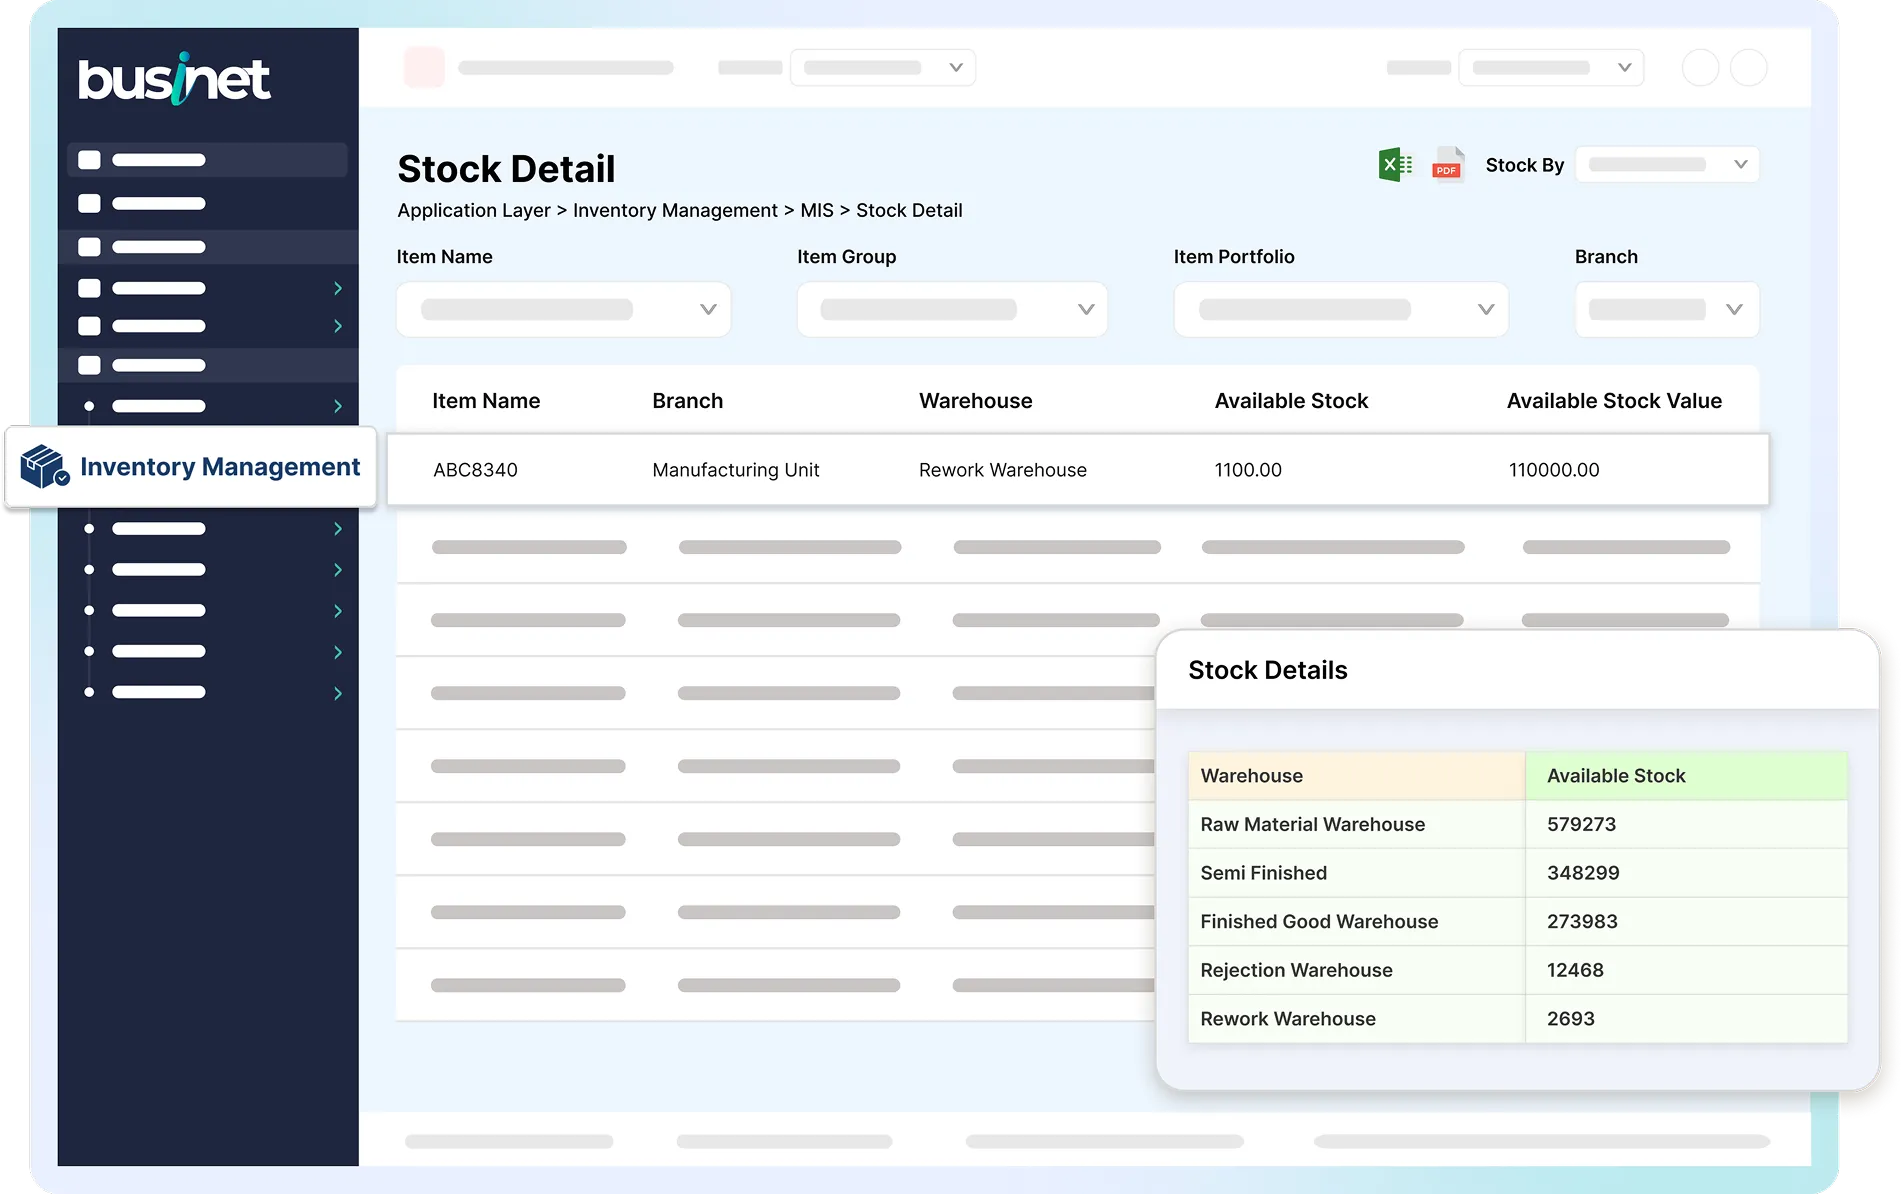
Task: Click the Application Layer breadcrumb
Action: (474, 211)
